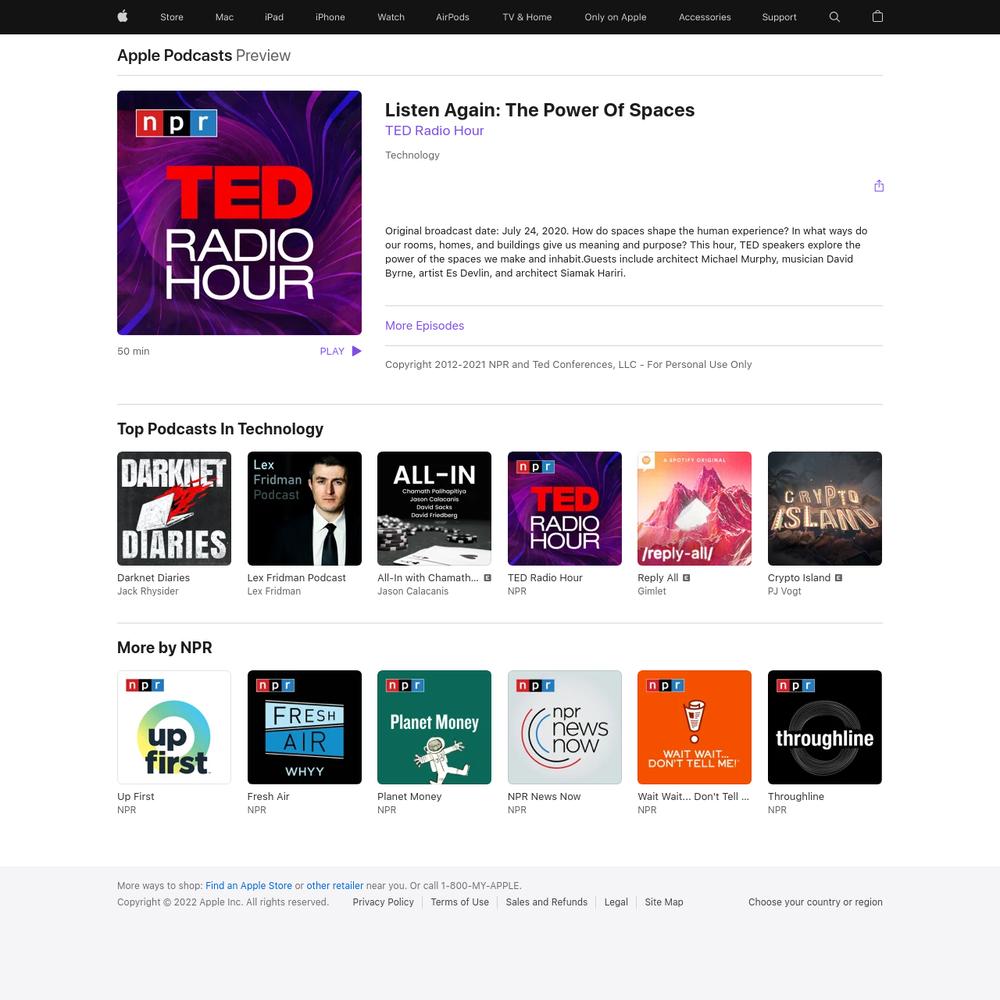Image resolution: width=1000 pixels, height=1000 pixels.
Task: Open the Site Map footer link
Action: pos(664,902)
